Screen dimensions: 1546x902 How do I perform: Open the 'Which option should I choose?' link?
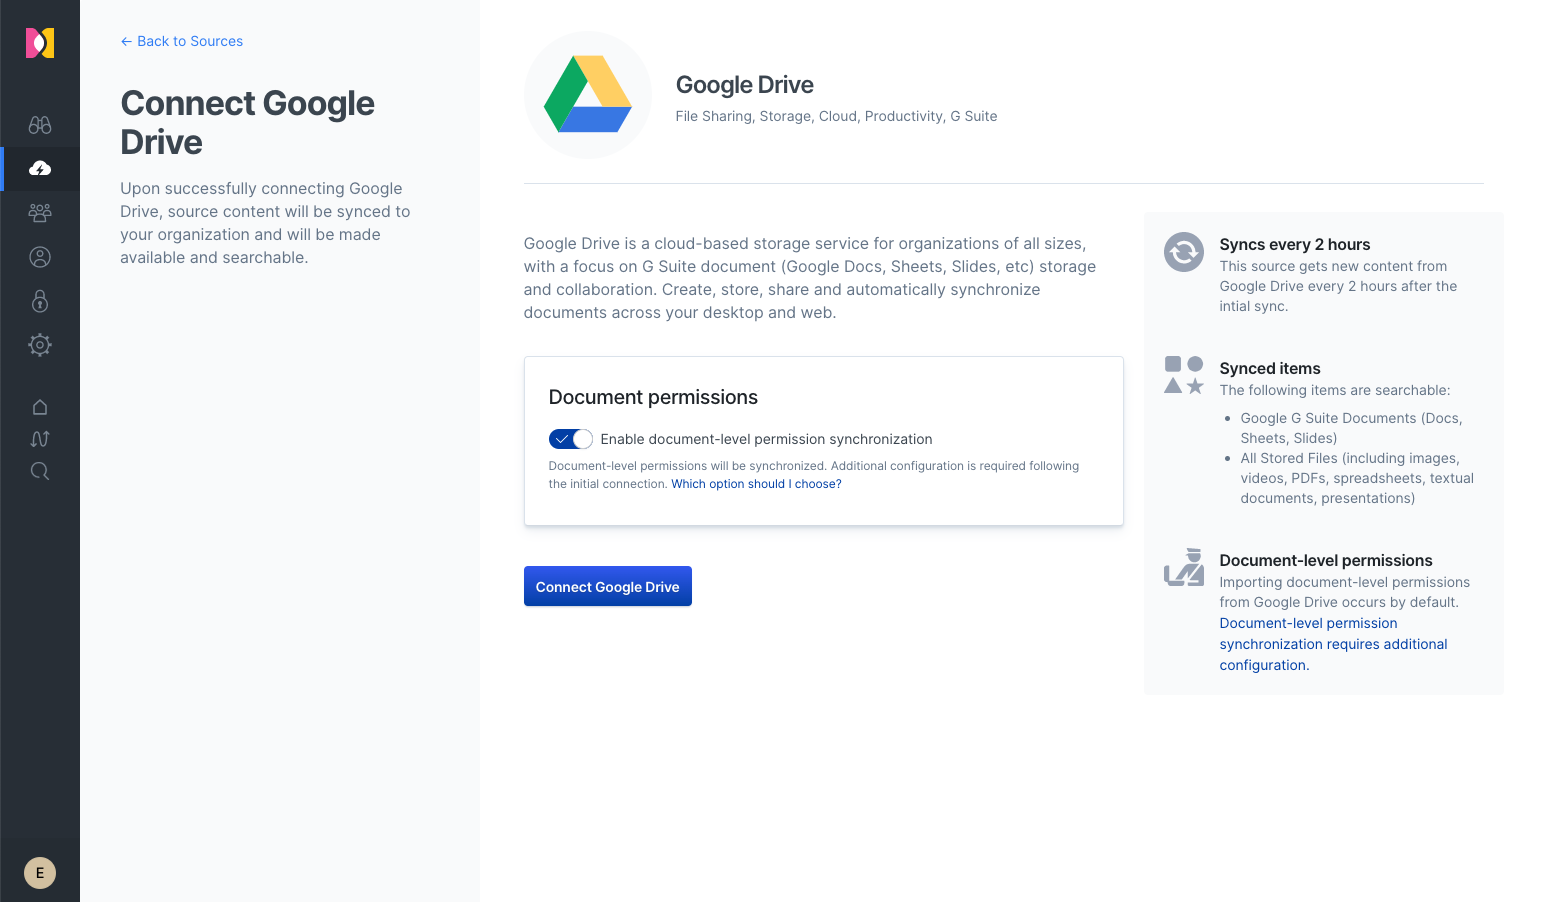pos(756,484)
